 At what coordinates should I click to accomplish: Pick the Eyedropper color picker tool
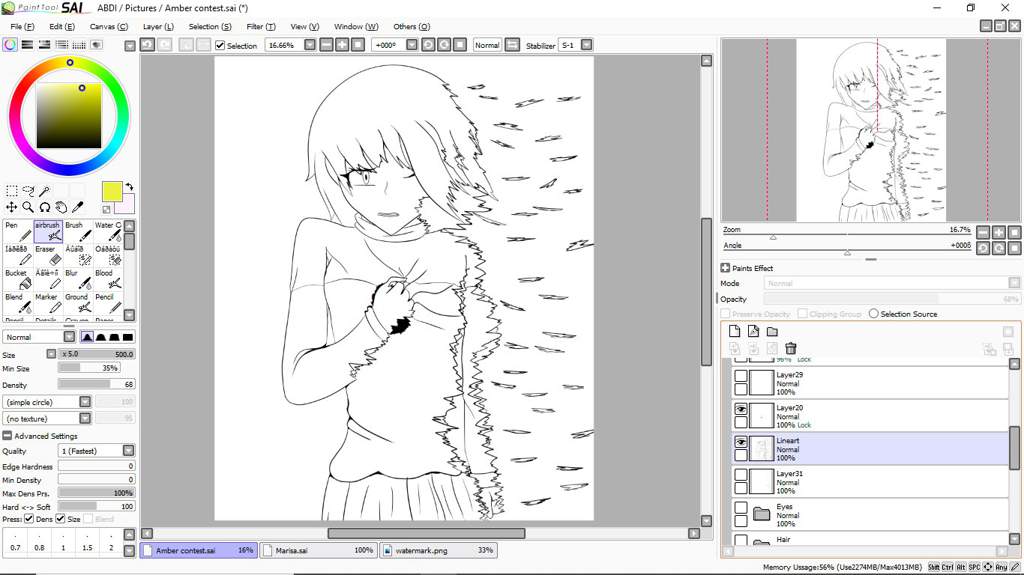click(x=77, y=207)
